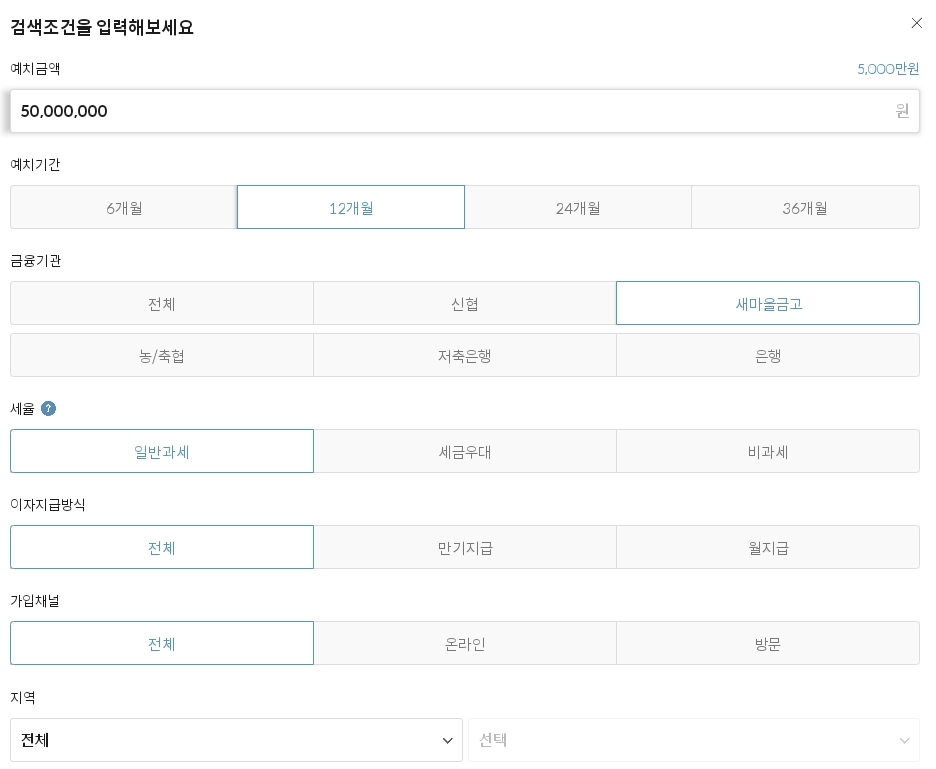
Task: Choose 전체 under 이자지급방식
Action: (x=162, y=547)
